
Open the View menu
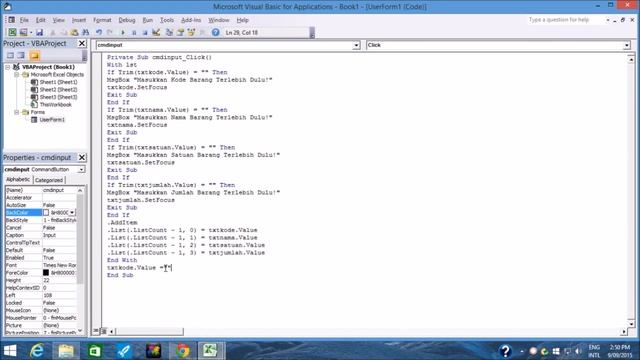pos(58,20)
